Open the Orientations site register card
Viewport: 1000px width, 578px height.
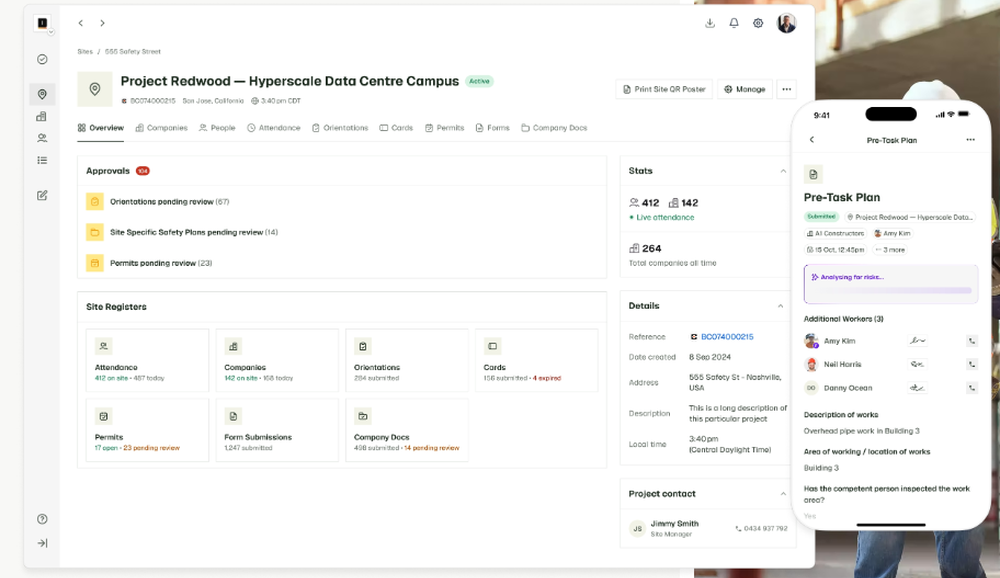point(407,360)
